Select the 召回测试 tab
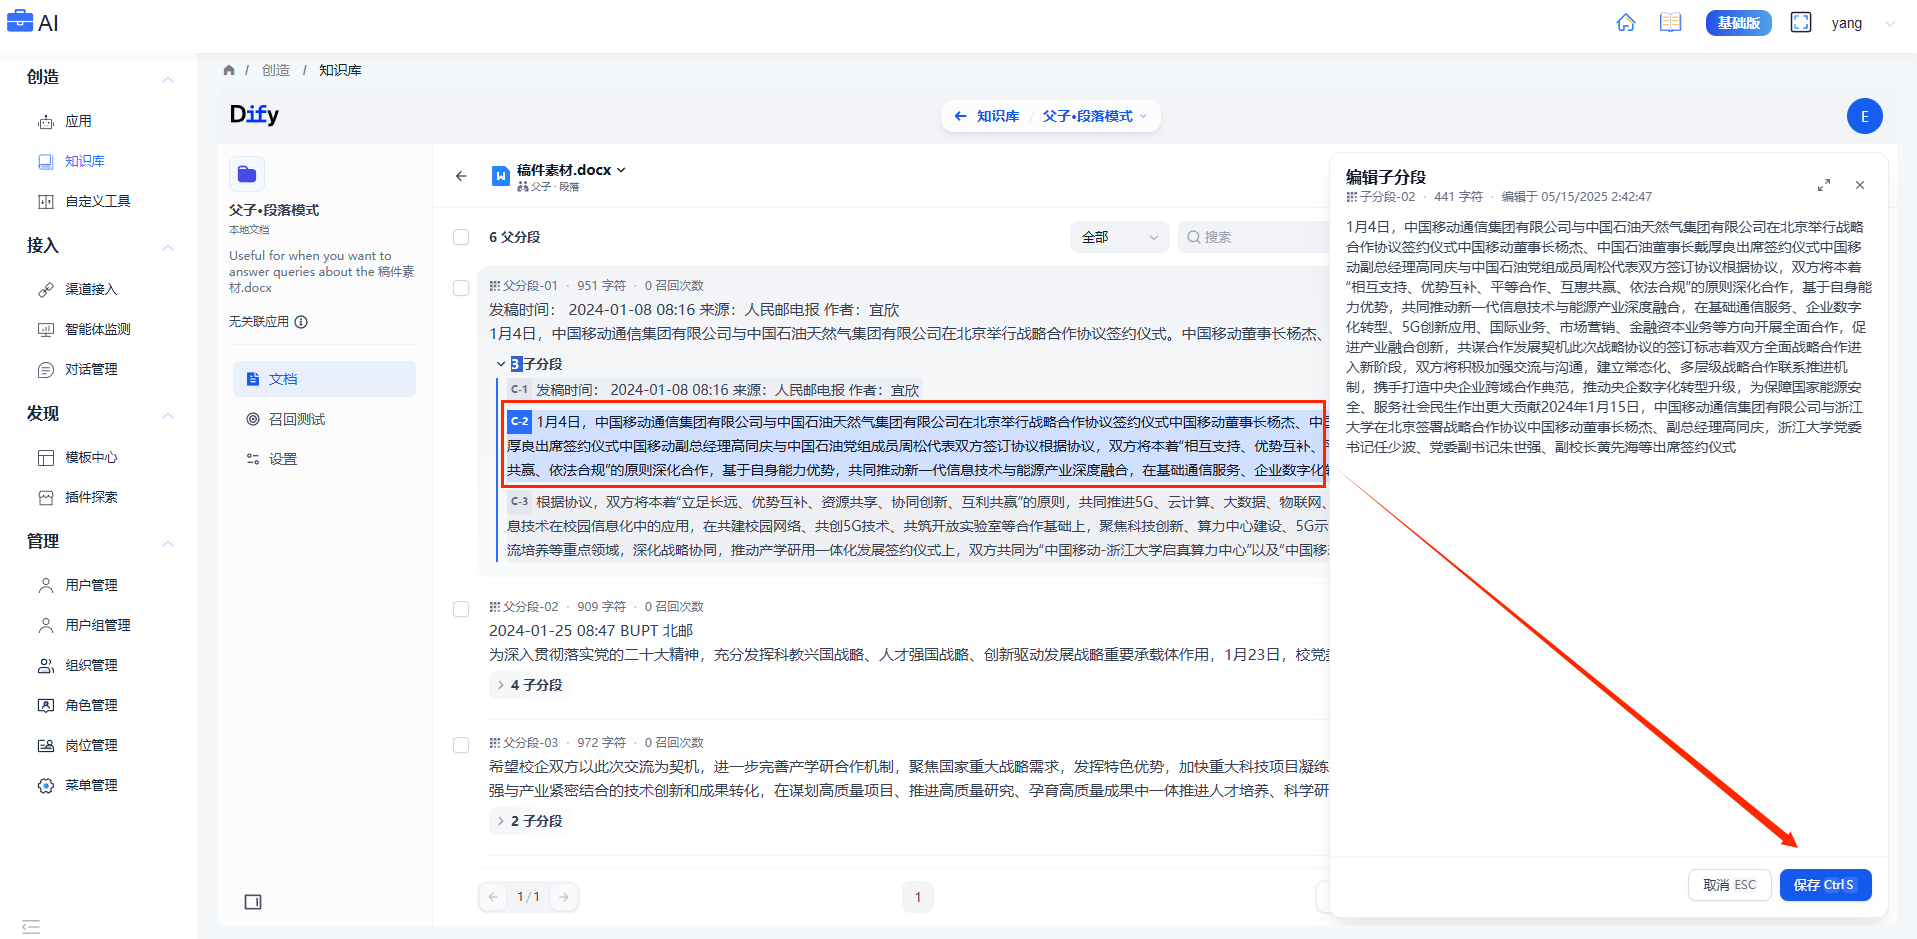The height and width of the screenshot is (939, 1917). pos(324,419)
